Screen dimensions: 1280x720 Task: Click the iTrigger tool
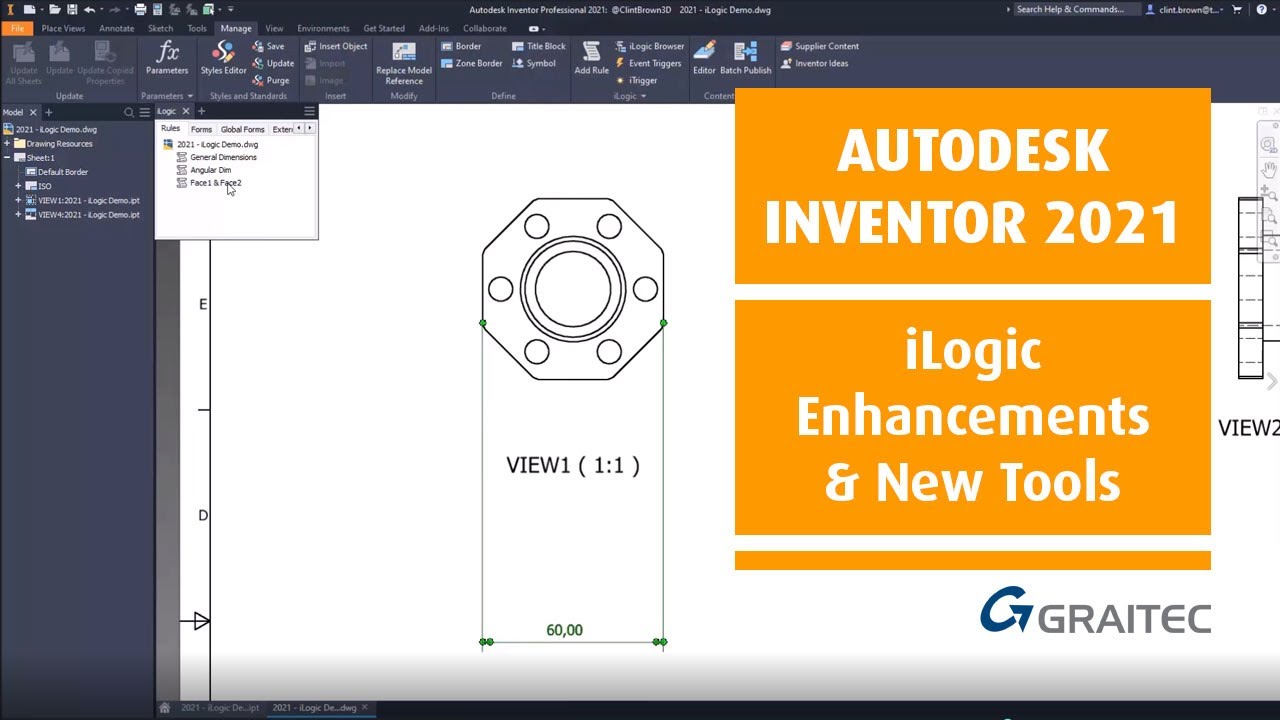[636, 80]
